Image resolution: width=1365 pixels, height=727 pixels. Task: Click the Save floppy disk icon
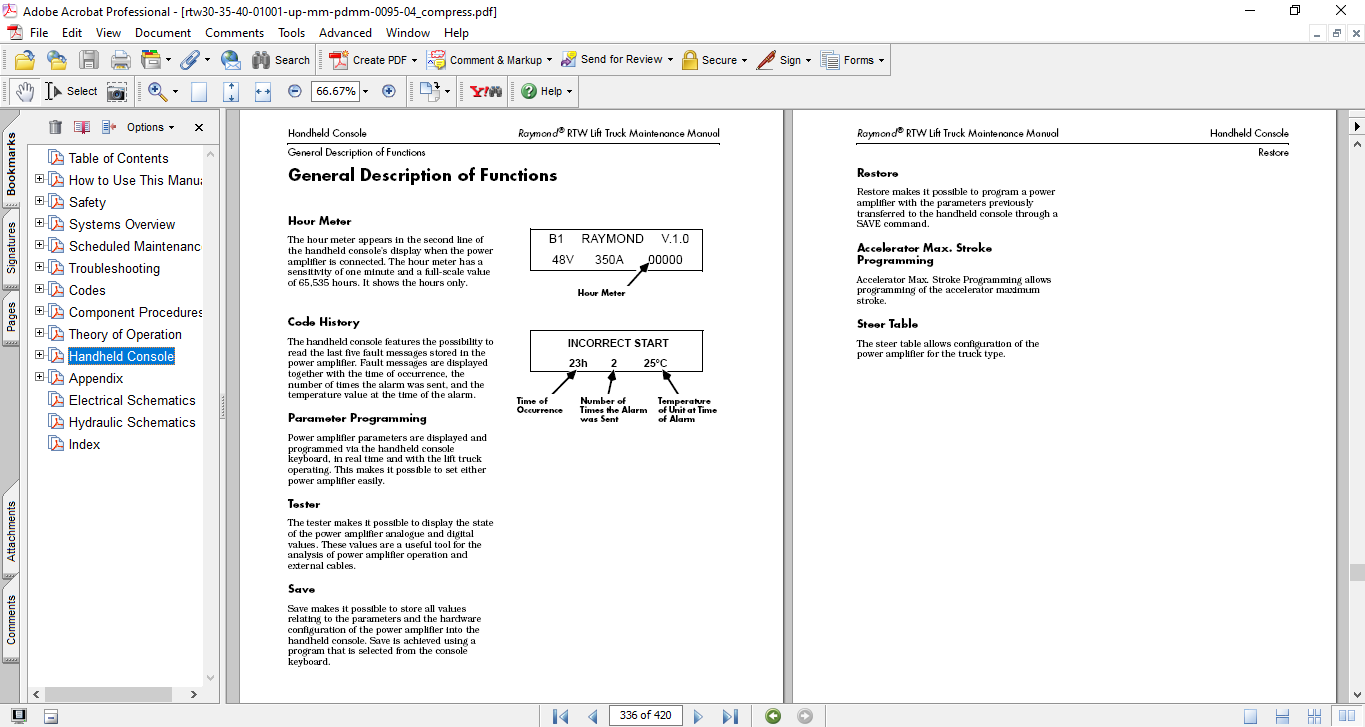click(89, 60)
